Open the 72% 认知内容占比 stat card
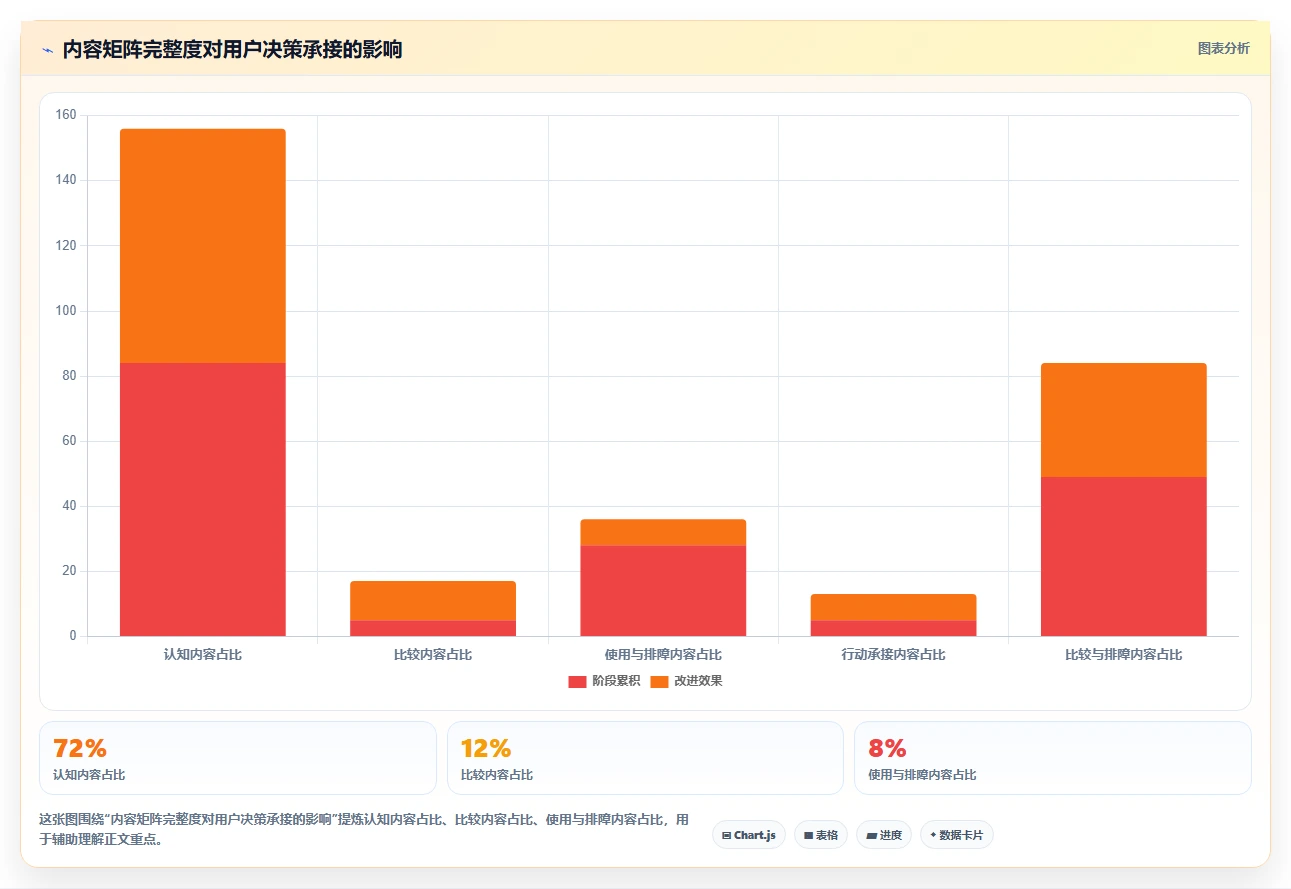This screenshot has width=1291, height=889. [238, 758]
